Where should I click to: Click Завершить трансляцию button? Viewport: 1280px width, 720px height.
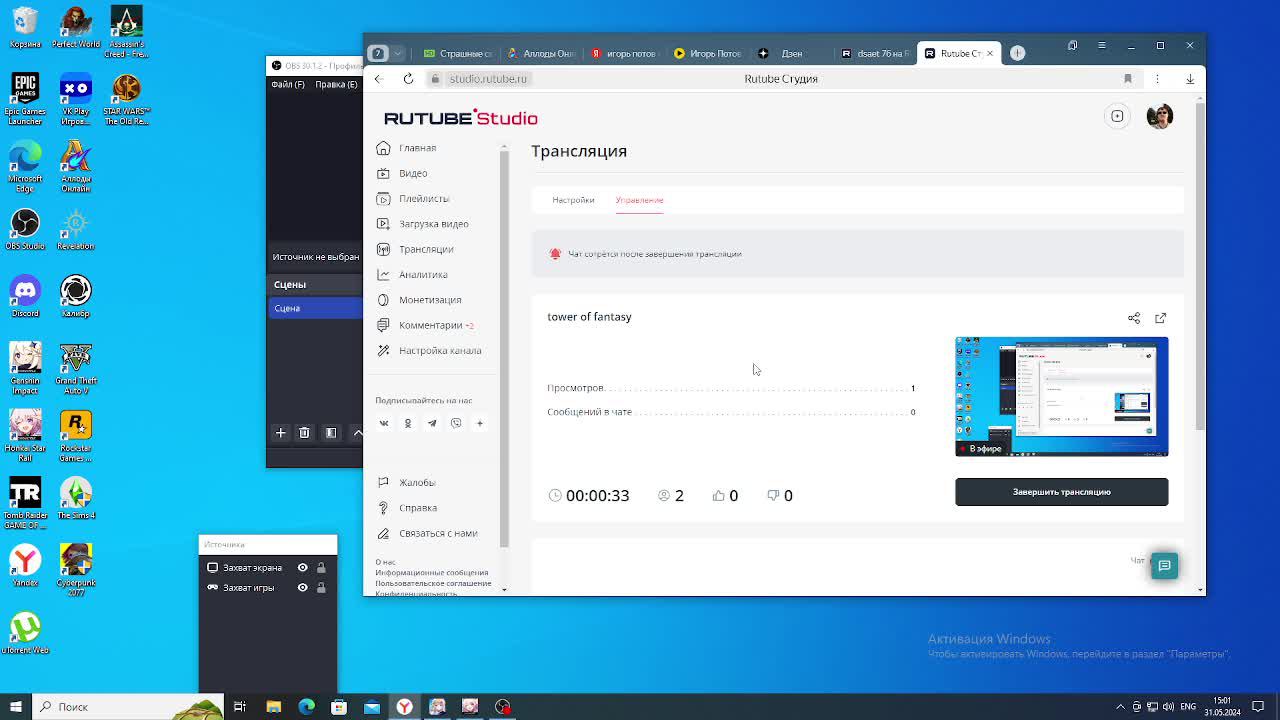(x=1061, y=492)
